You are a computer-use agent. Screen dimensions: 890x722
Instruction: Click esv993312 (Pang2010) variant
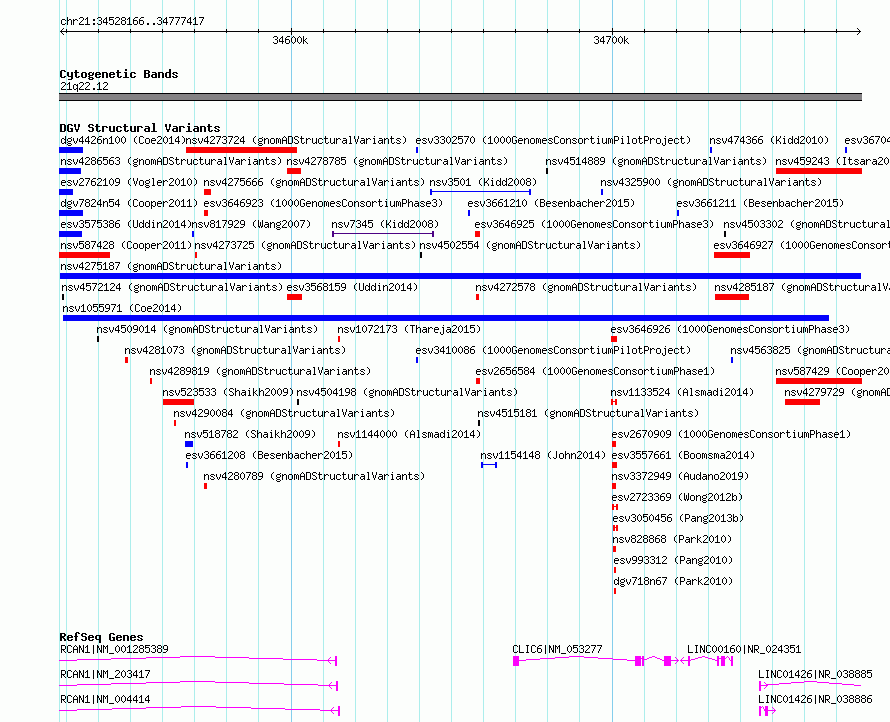coord(673,560)
